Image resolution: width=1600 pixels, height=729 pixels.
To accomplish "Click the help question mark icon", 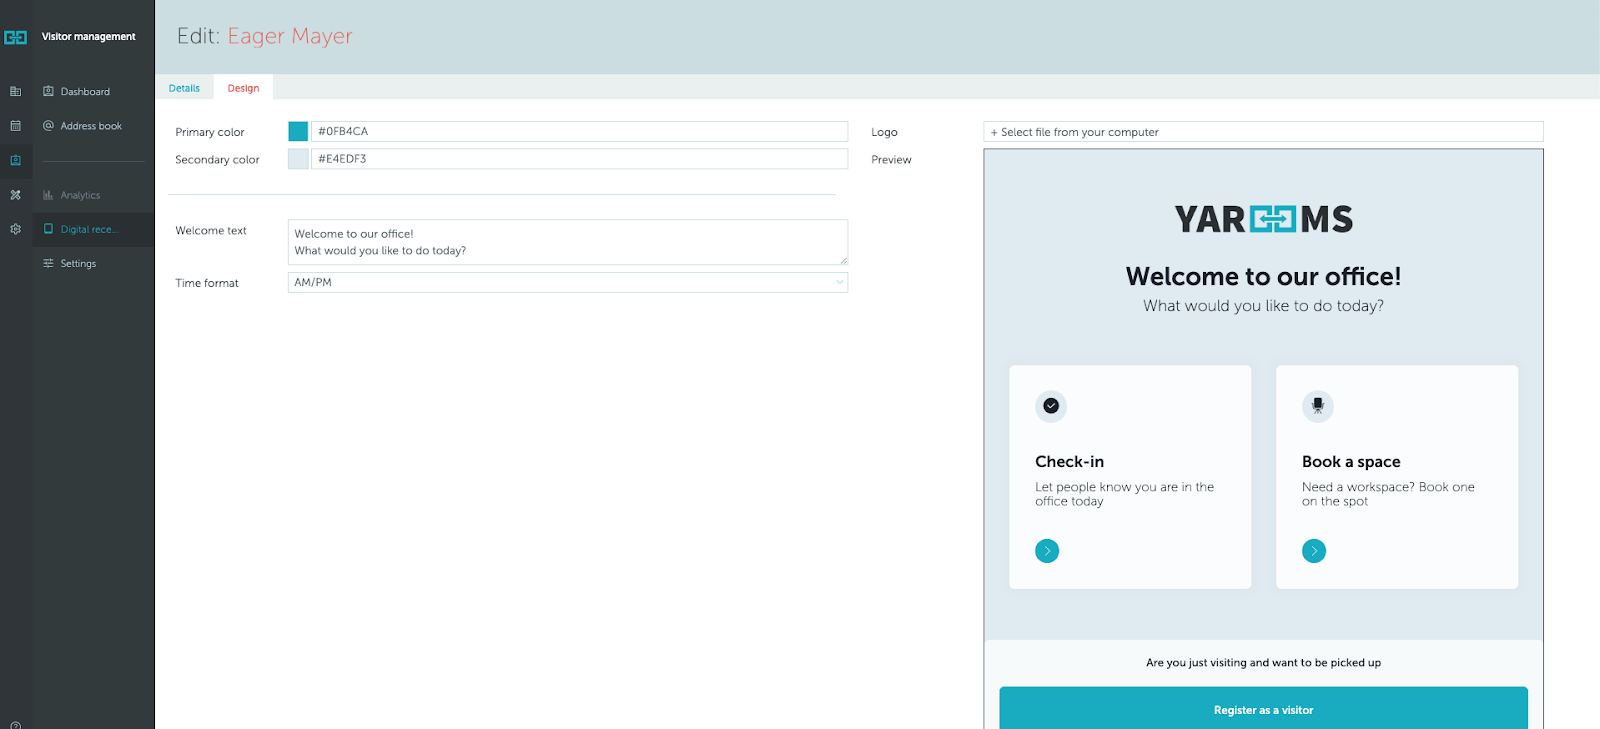I will tap(15, 724).
